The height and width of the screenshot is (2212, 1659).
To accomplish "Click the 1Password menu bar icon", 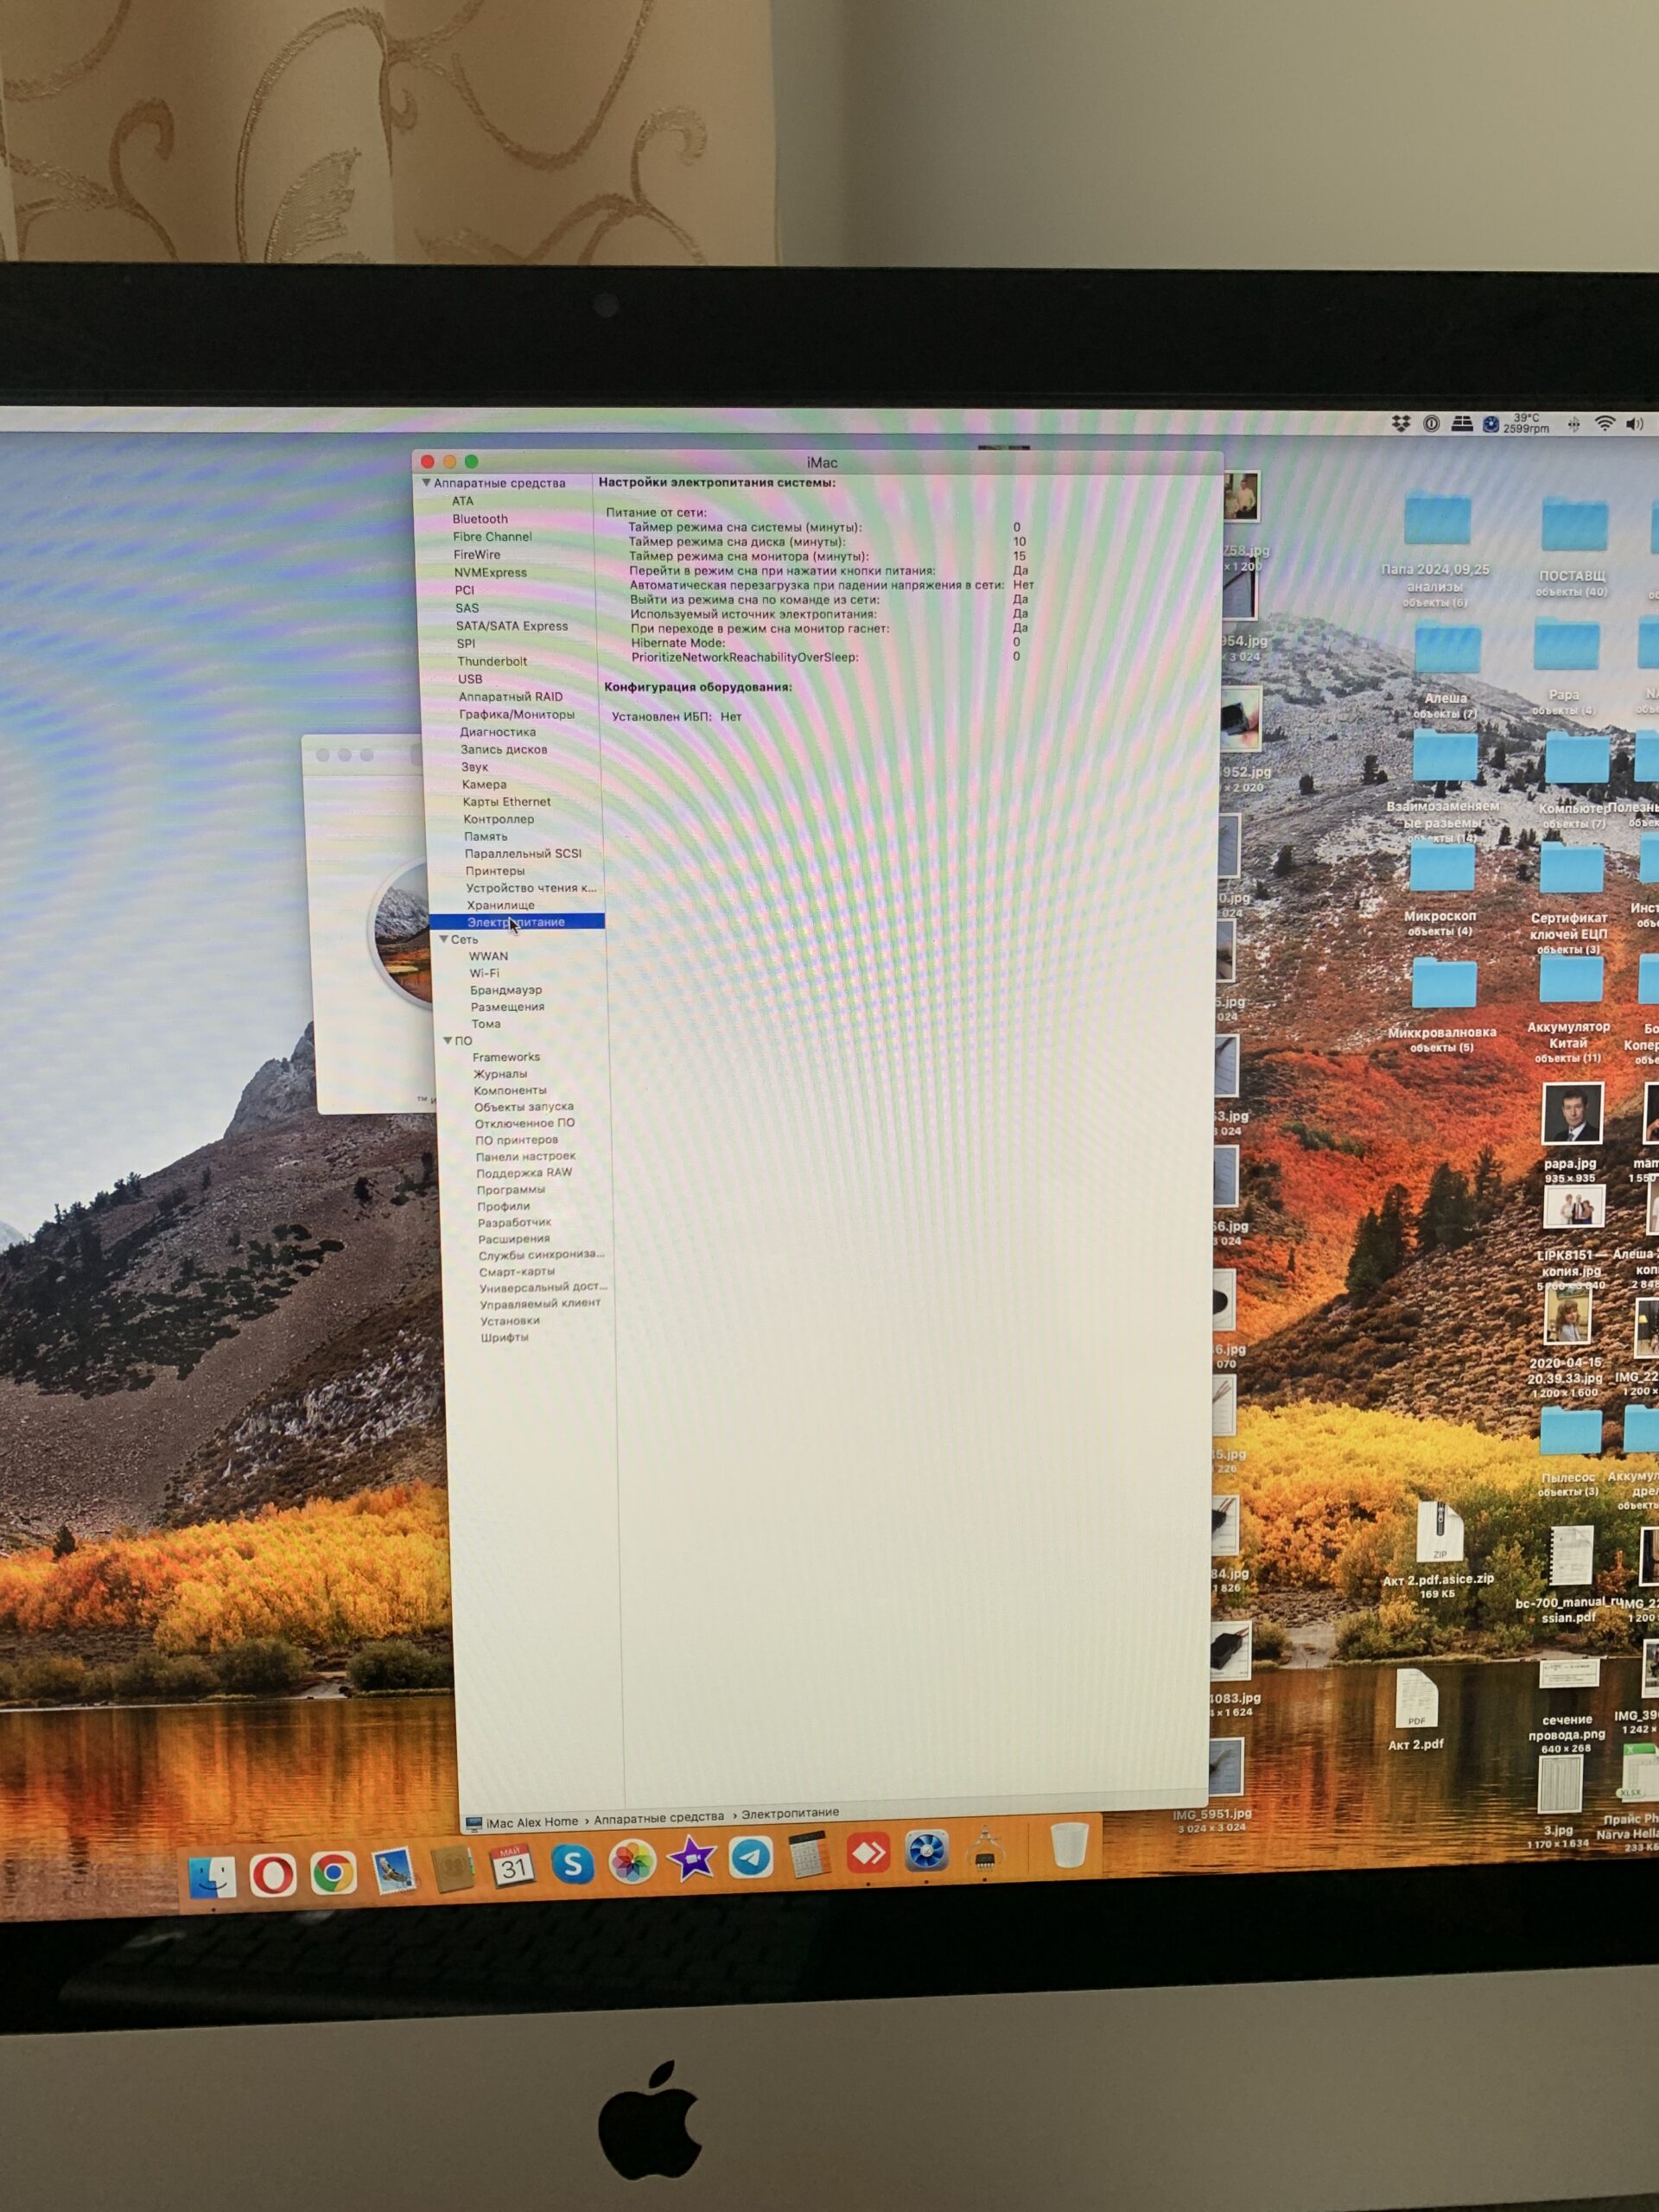I will pyautogui.click(x=1431, y=423).
